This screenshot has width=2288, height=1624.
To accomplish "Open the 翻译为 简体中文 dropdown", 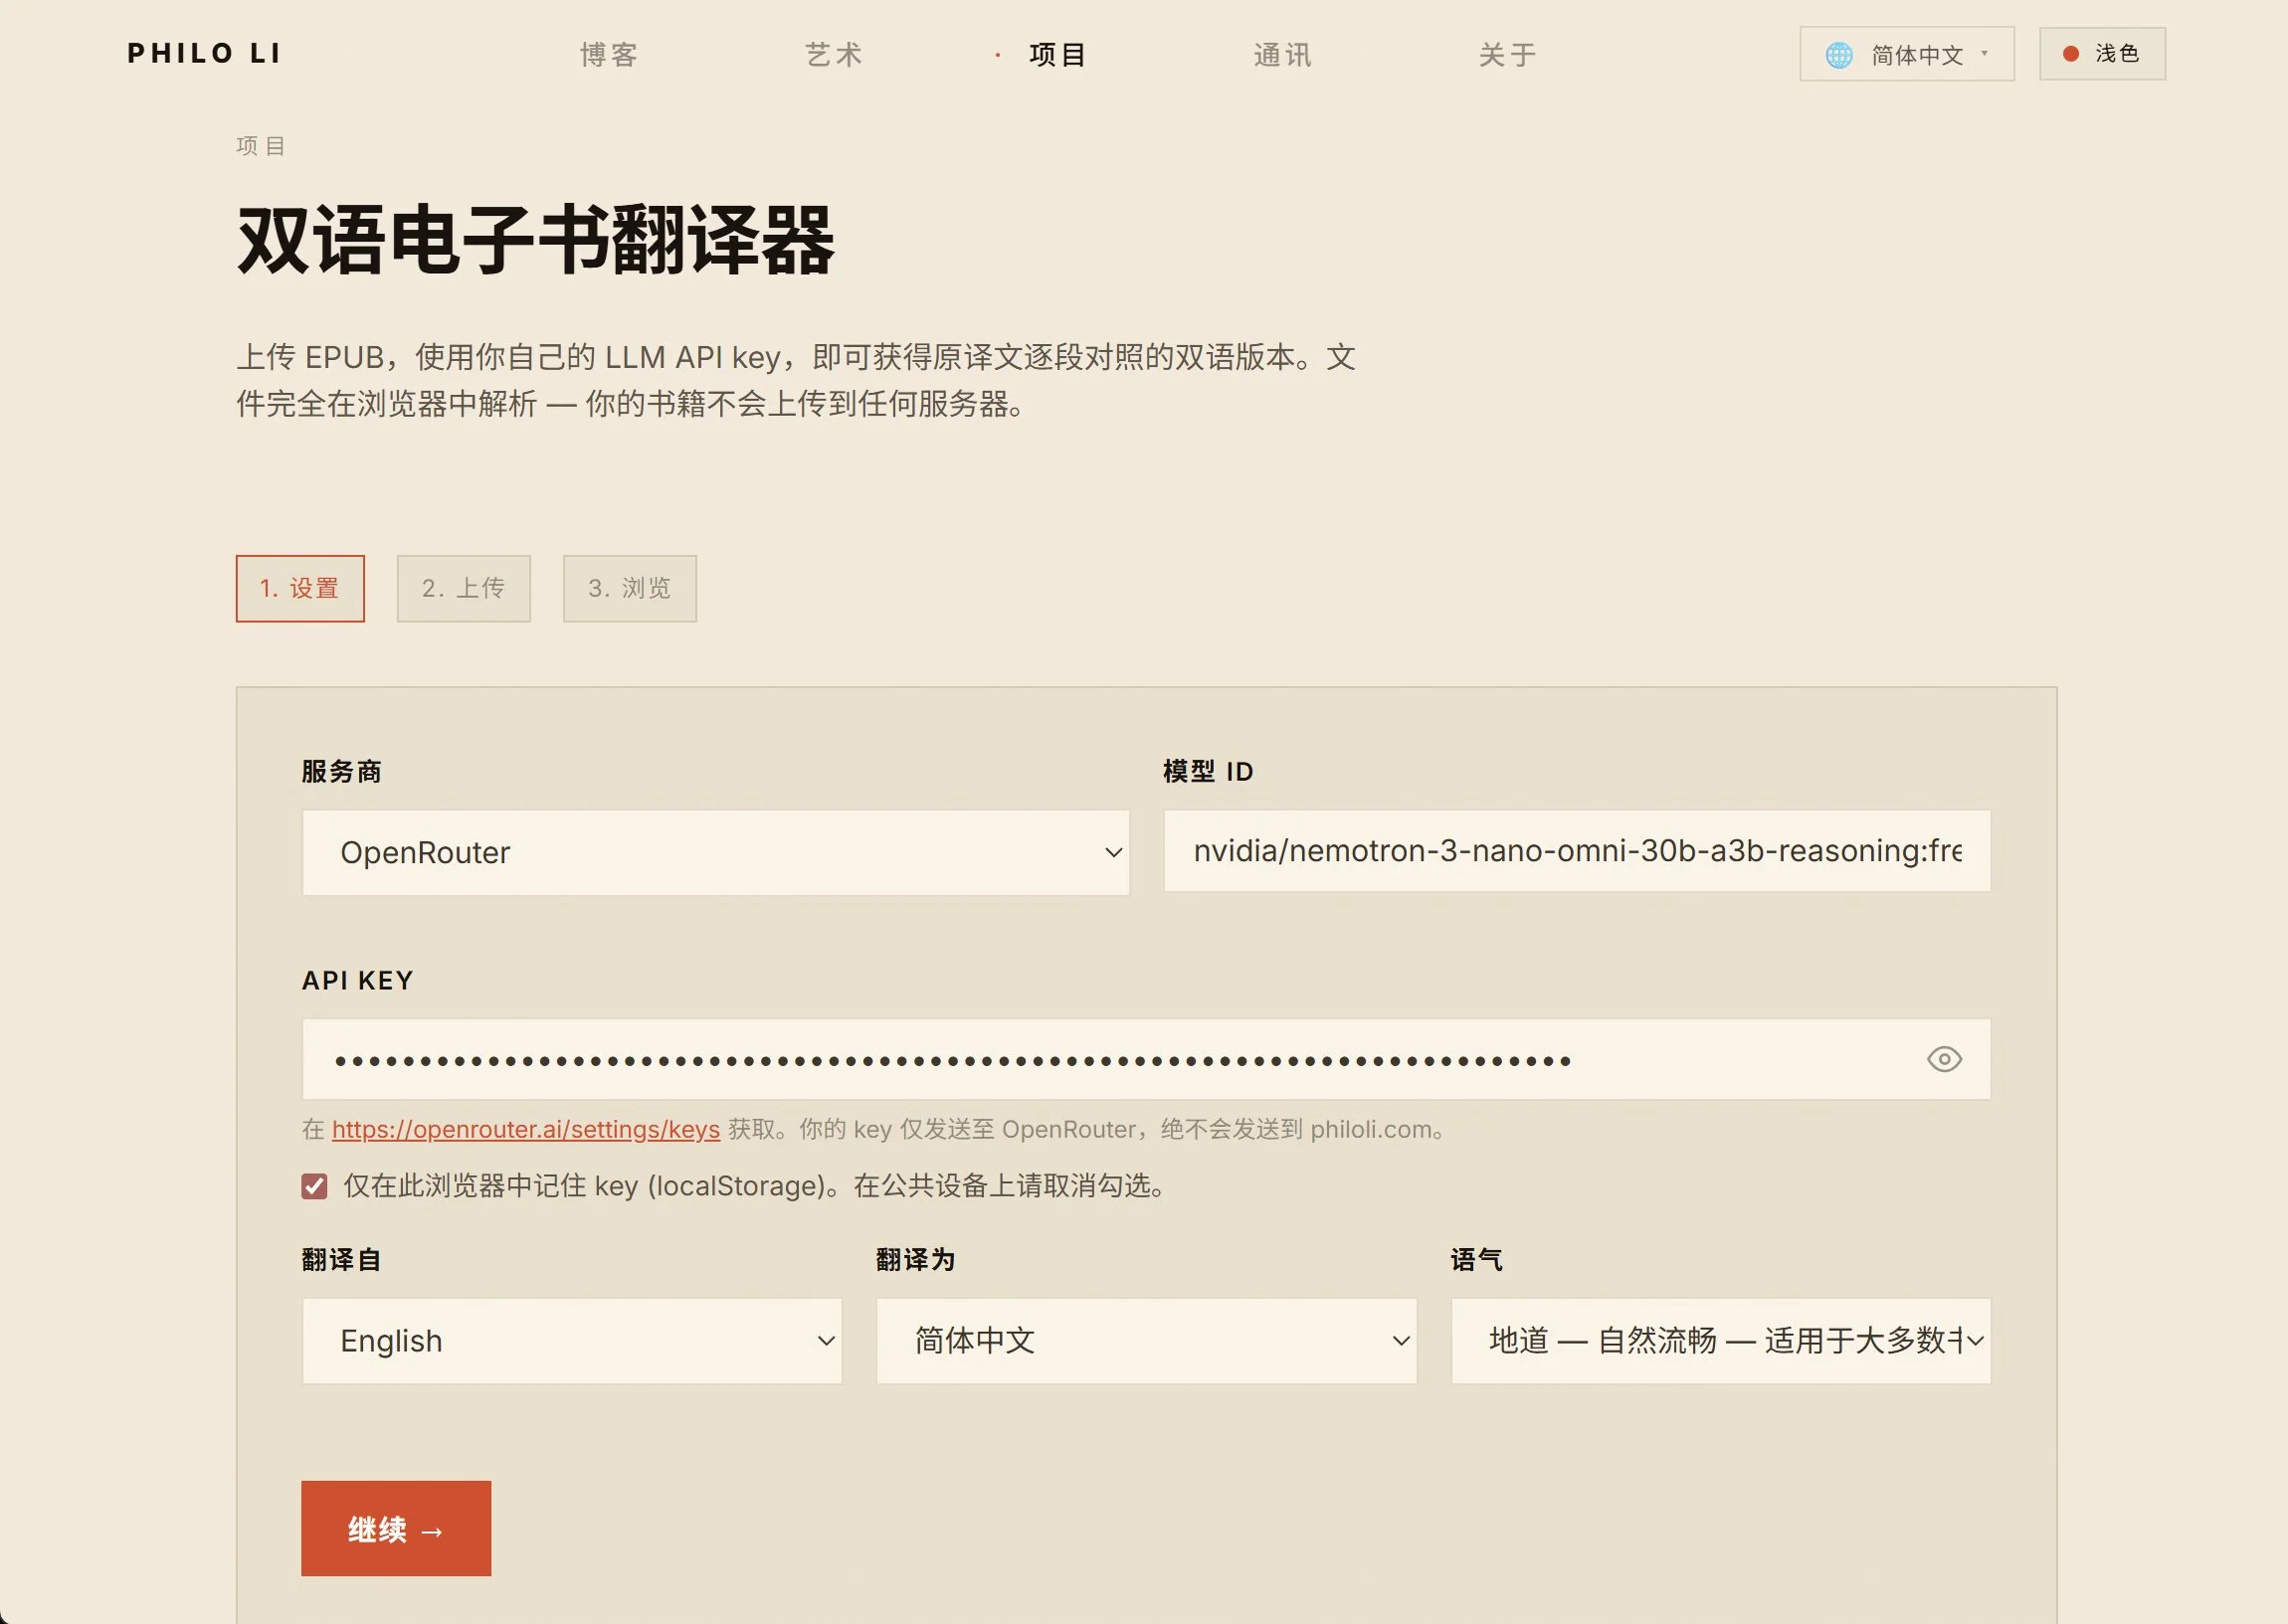I will [1146, 1340].
